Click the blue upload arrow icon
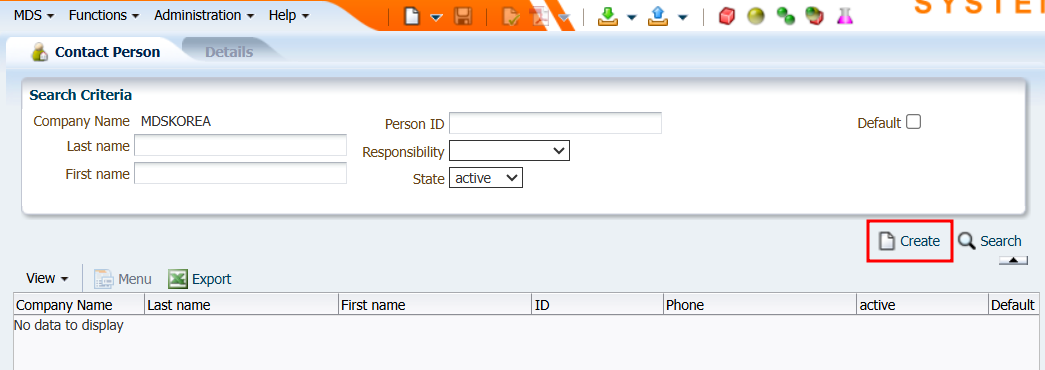1045x370 pixels. 658,16
